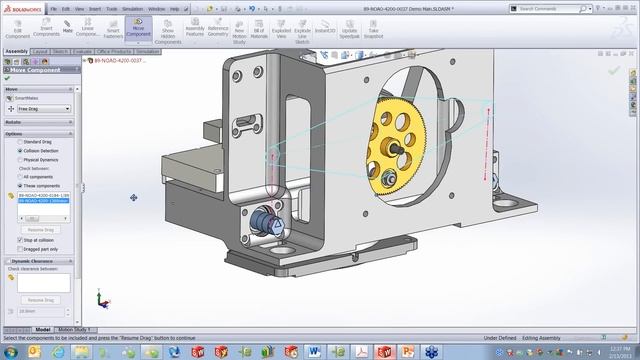Click Resume Drag under Options
The image size is (640, 360).
click(41, 230)
